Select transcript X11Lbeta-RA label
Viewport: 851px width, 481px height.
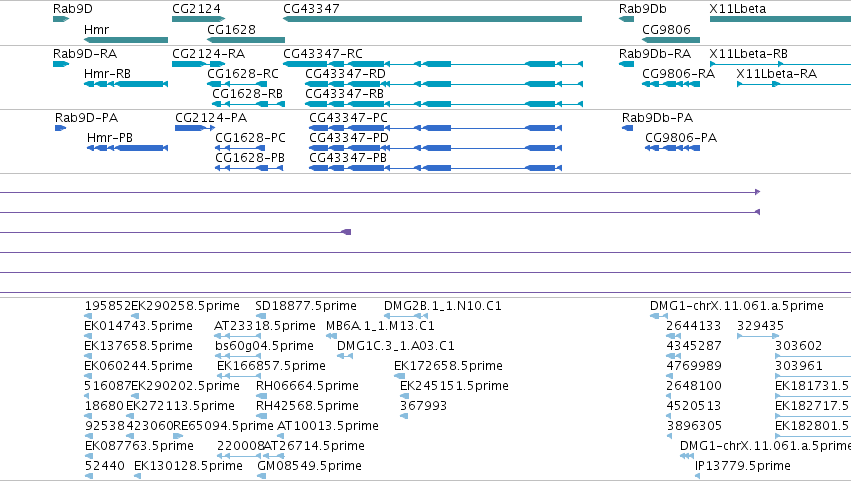coord(777,74)
